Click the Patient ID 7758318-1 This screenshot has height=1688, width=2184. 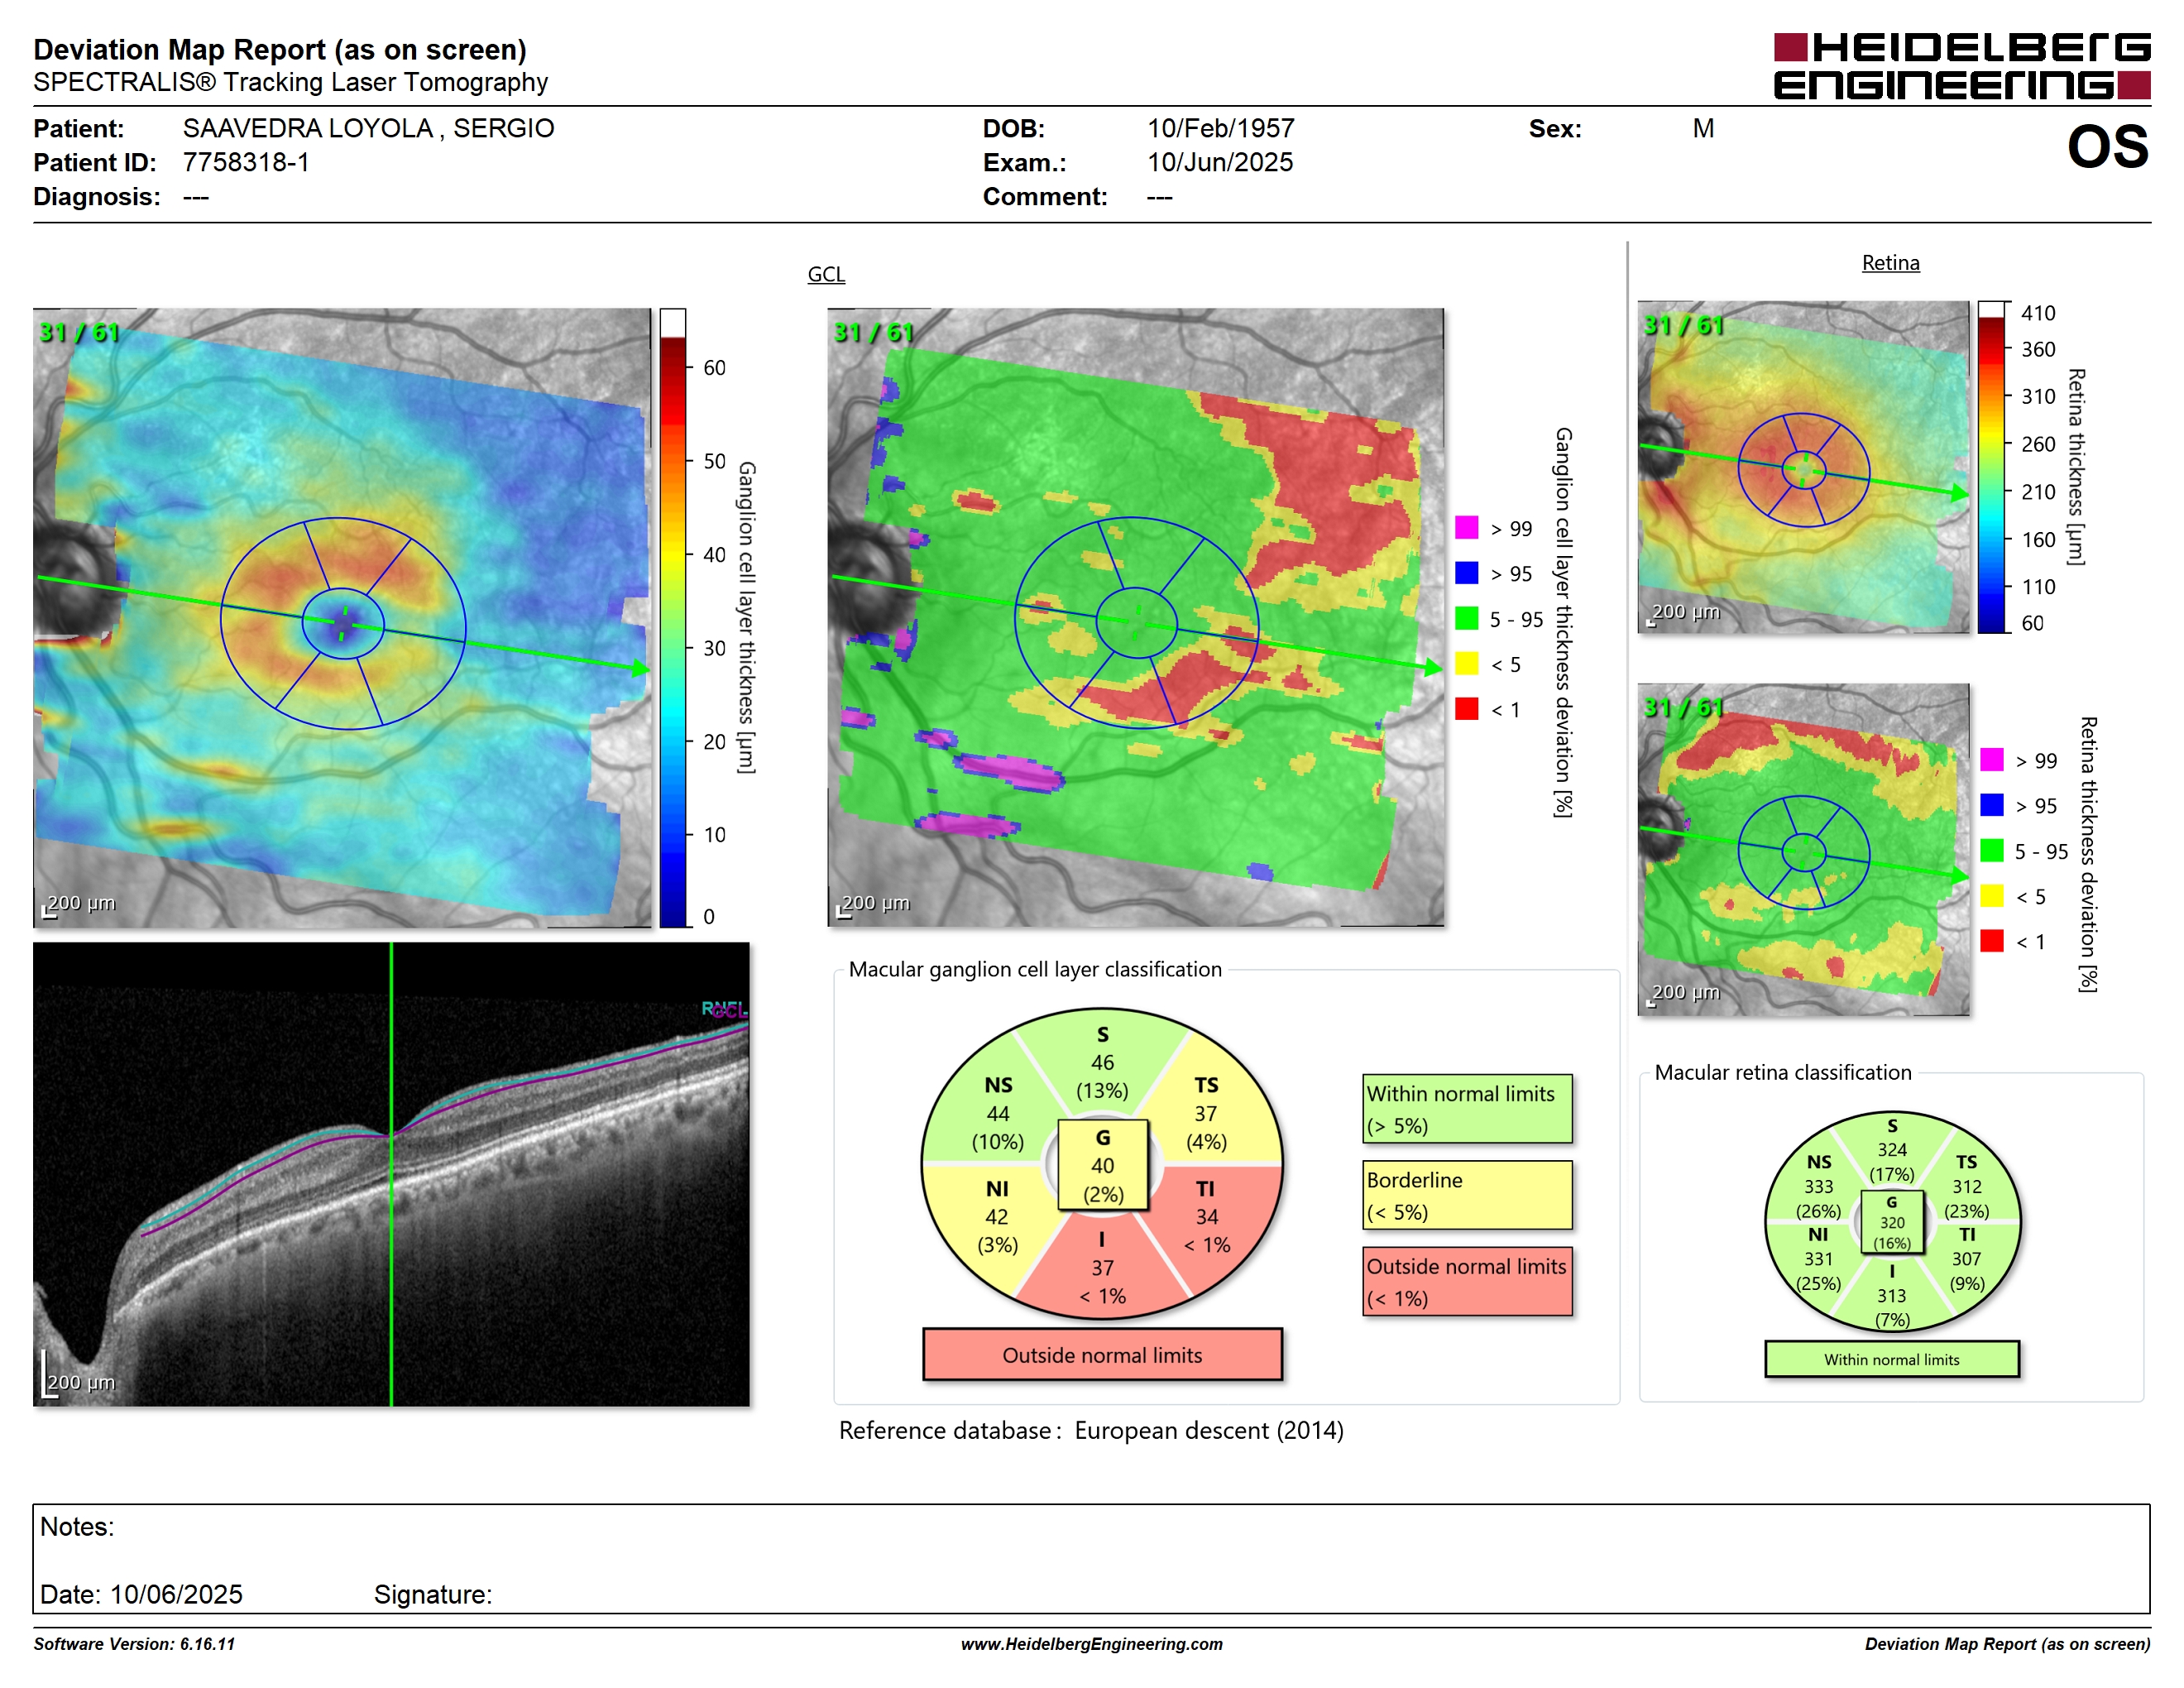tap(246, 162)
